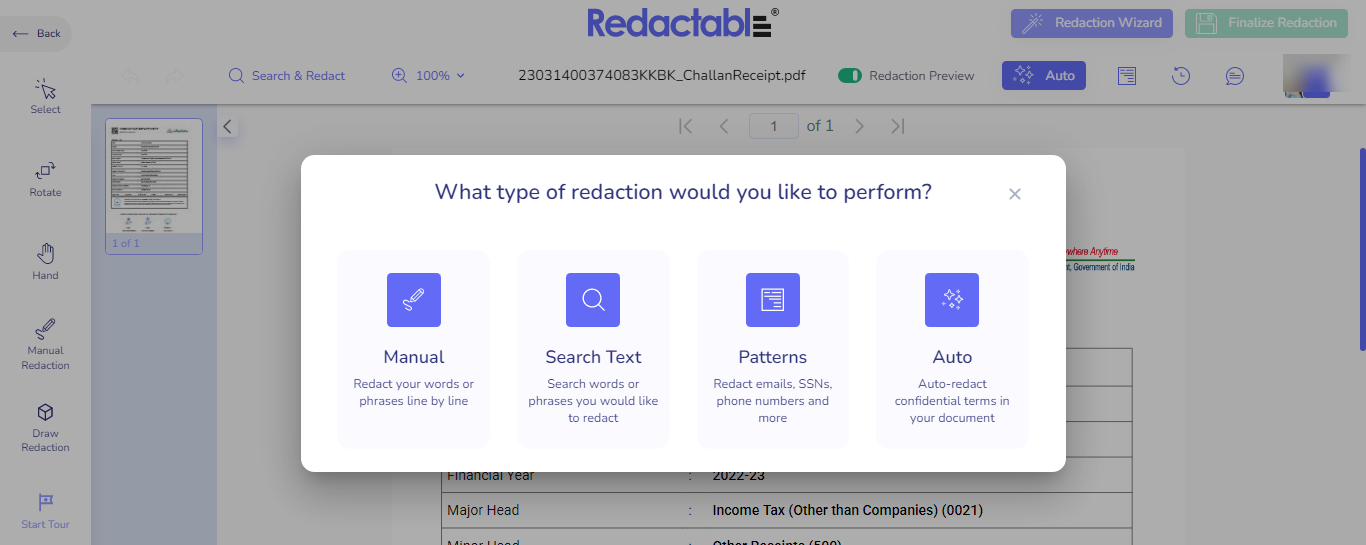Select the Rotate tool
Image resolution: width=1366 pixels, height=545 pixels.
[x=45, y=180]
